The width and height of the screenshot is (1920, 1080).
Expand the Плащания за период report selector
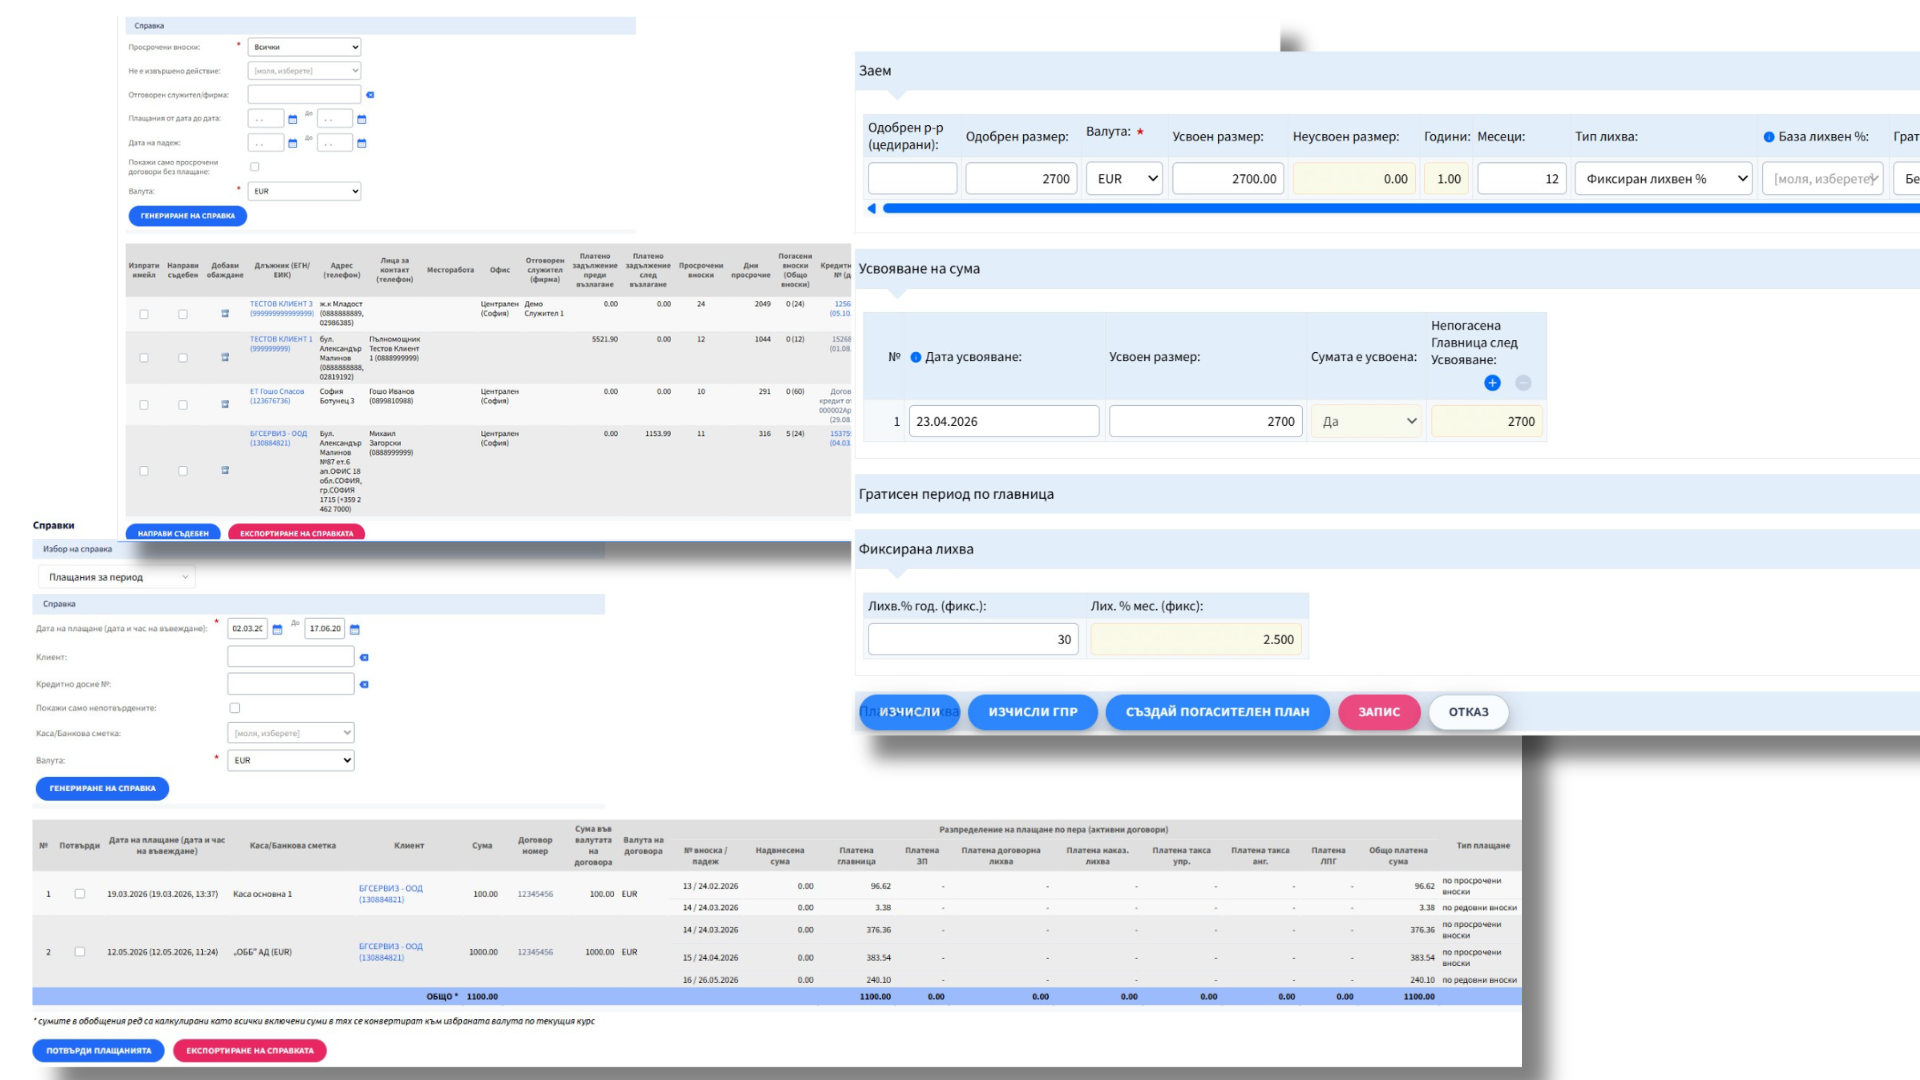pos(117,577)
